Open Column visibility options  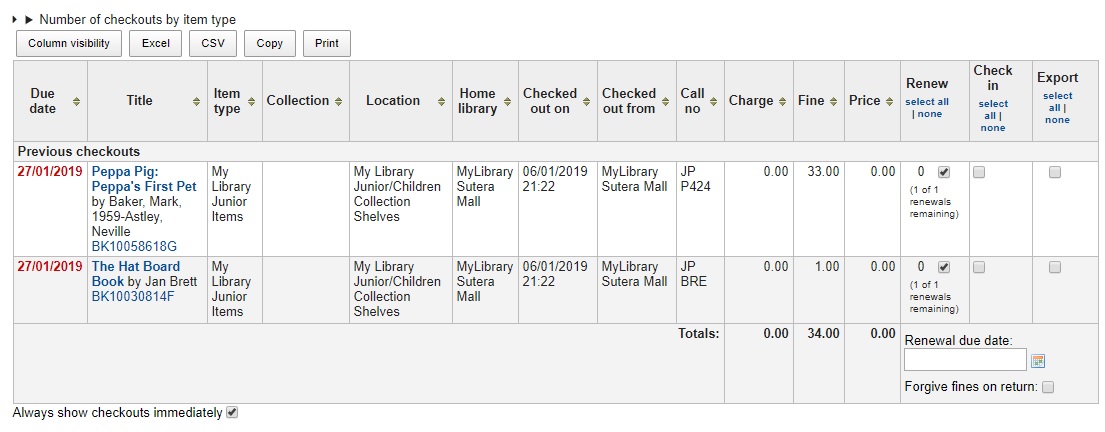69,43
